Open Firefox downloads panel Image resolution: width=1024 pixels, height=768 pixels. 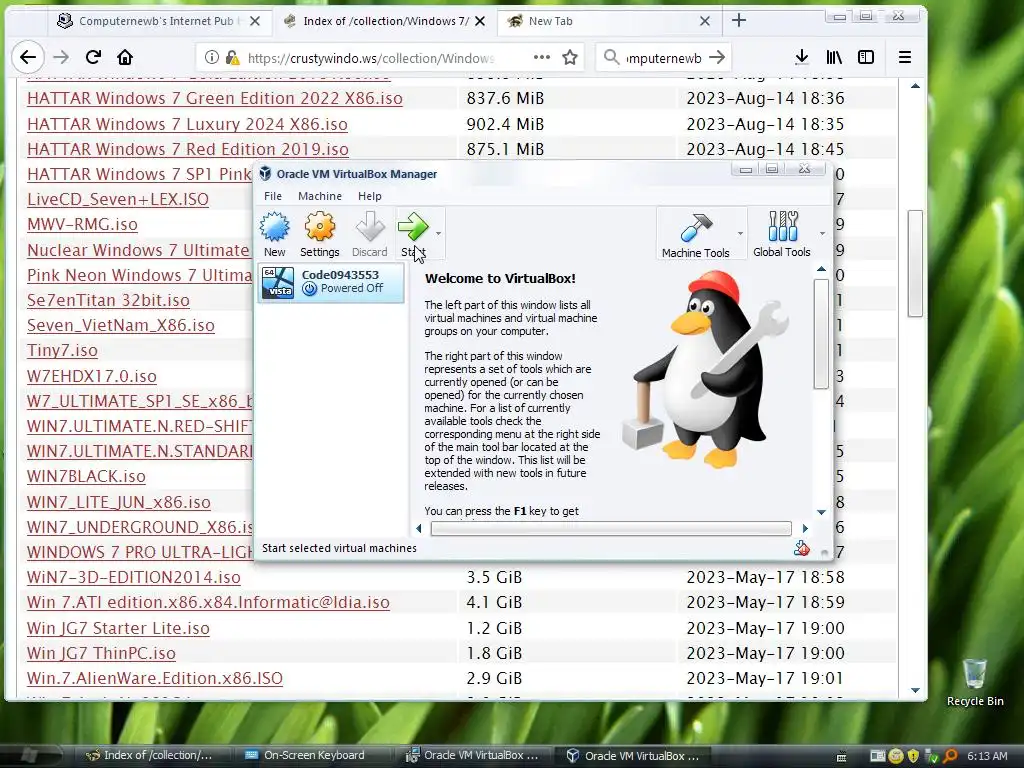coord(802,57)
